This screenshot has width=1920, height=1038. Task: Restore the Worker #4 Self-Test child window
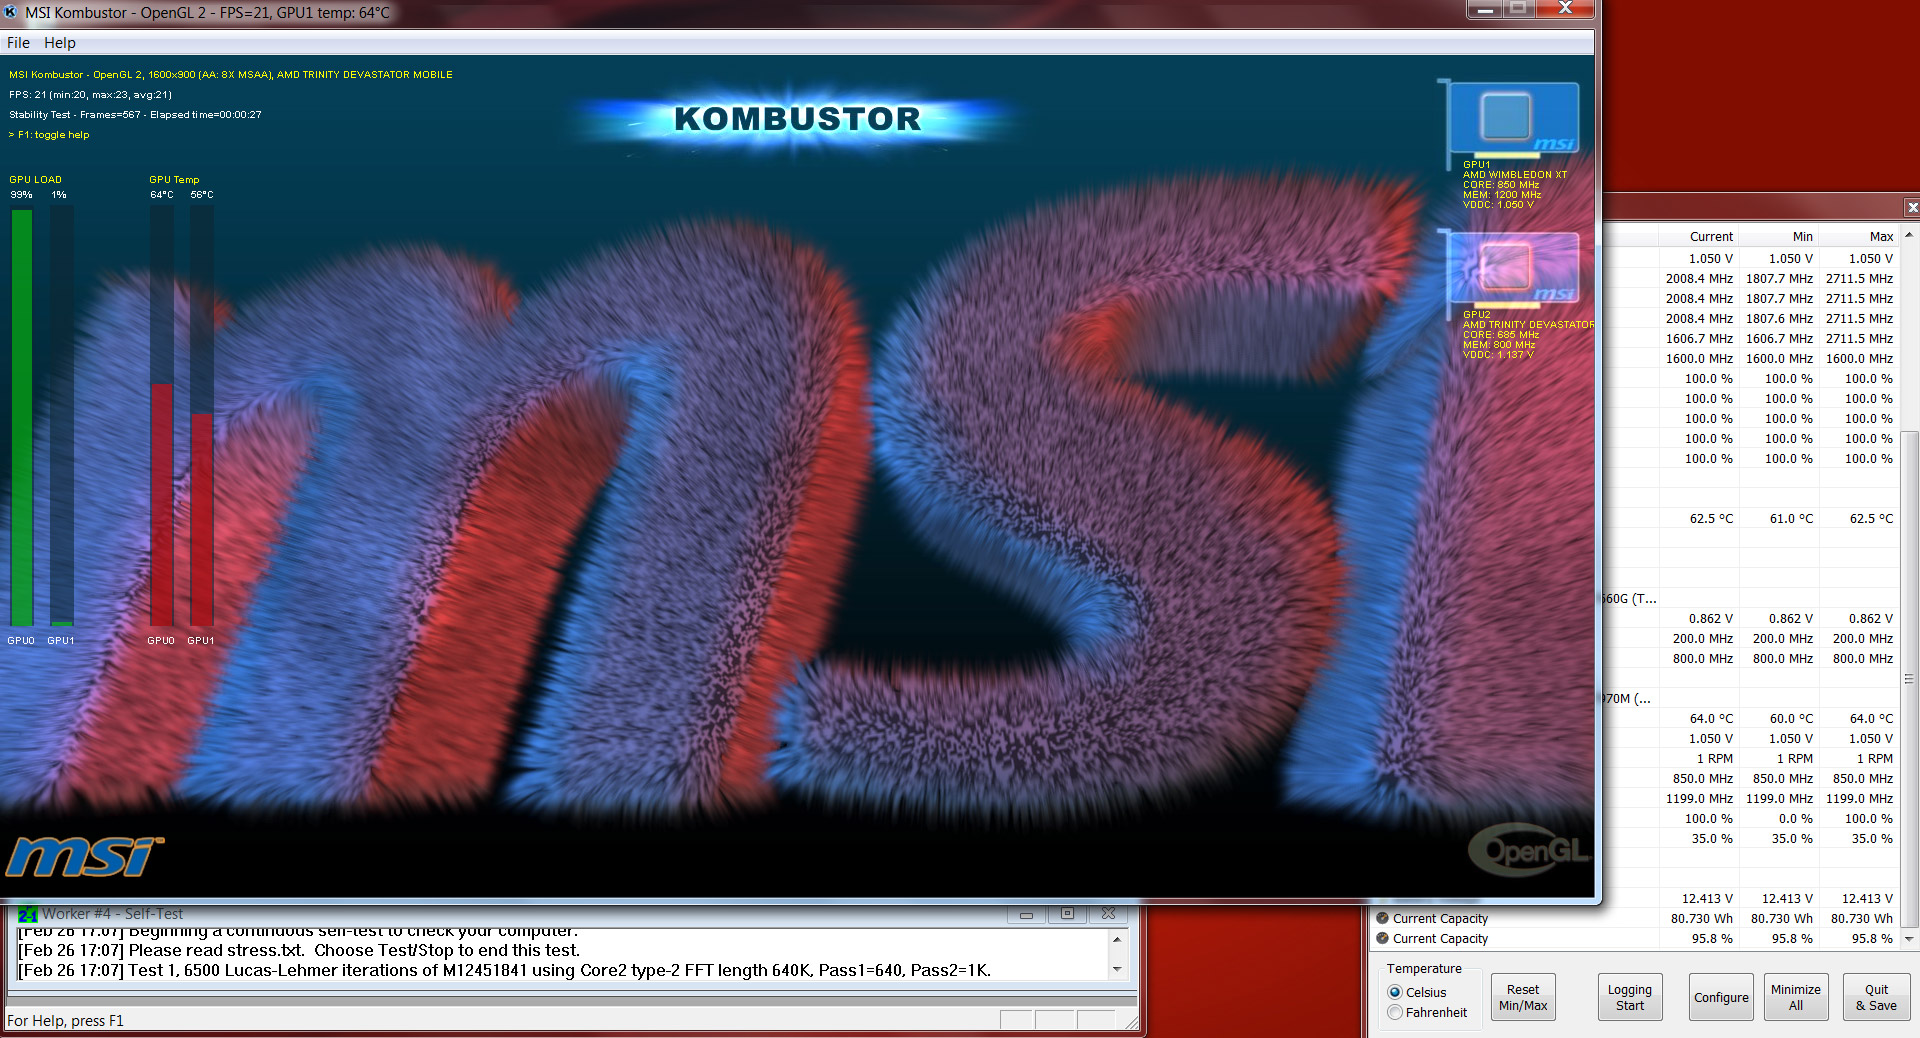click(1067, 914)
